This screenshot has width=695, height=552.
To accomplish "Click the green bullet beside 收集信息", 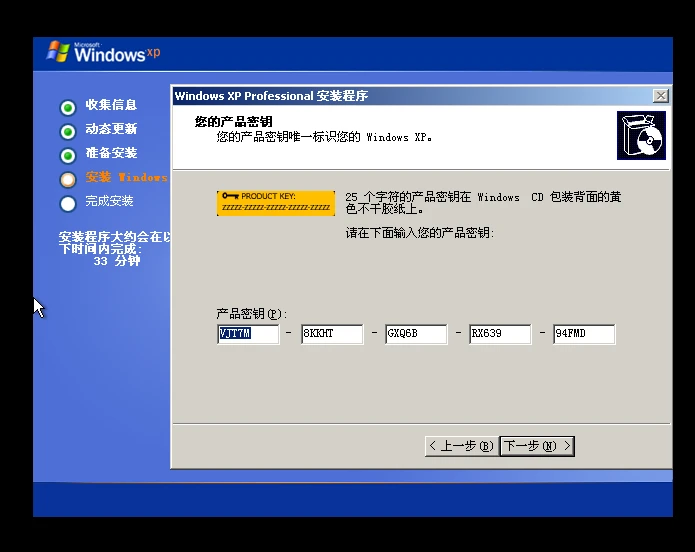I will pos(68,108).
